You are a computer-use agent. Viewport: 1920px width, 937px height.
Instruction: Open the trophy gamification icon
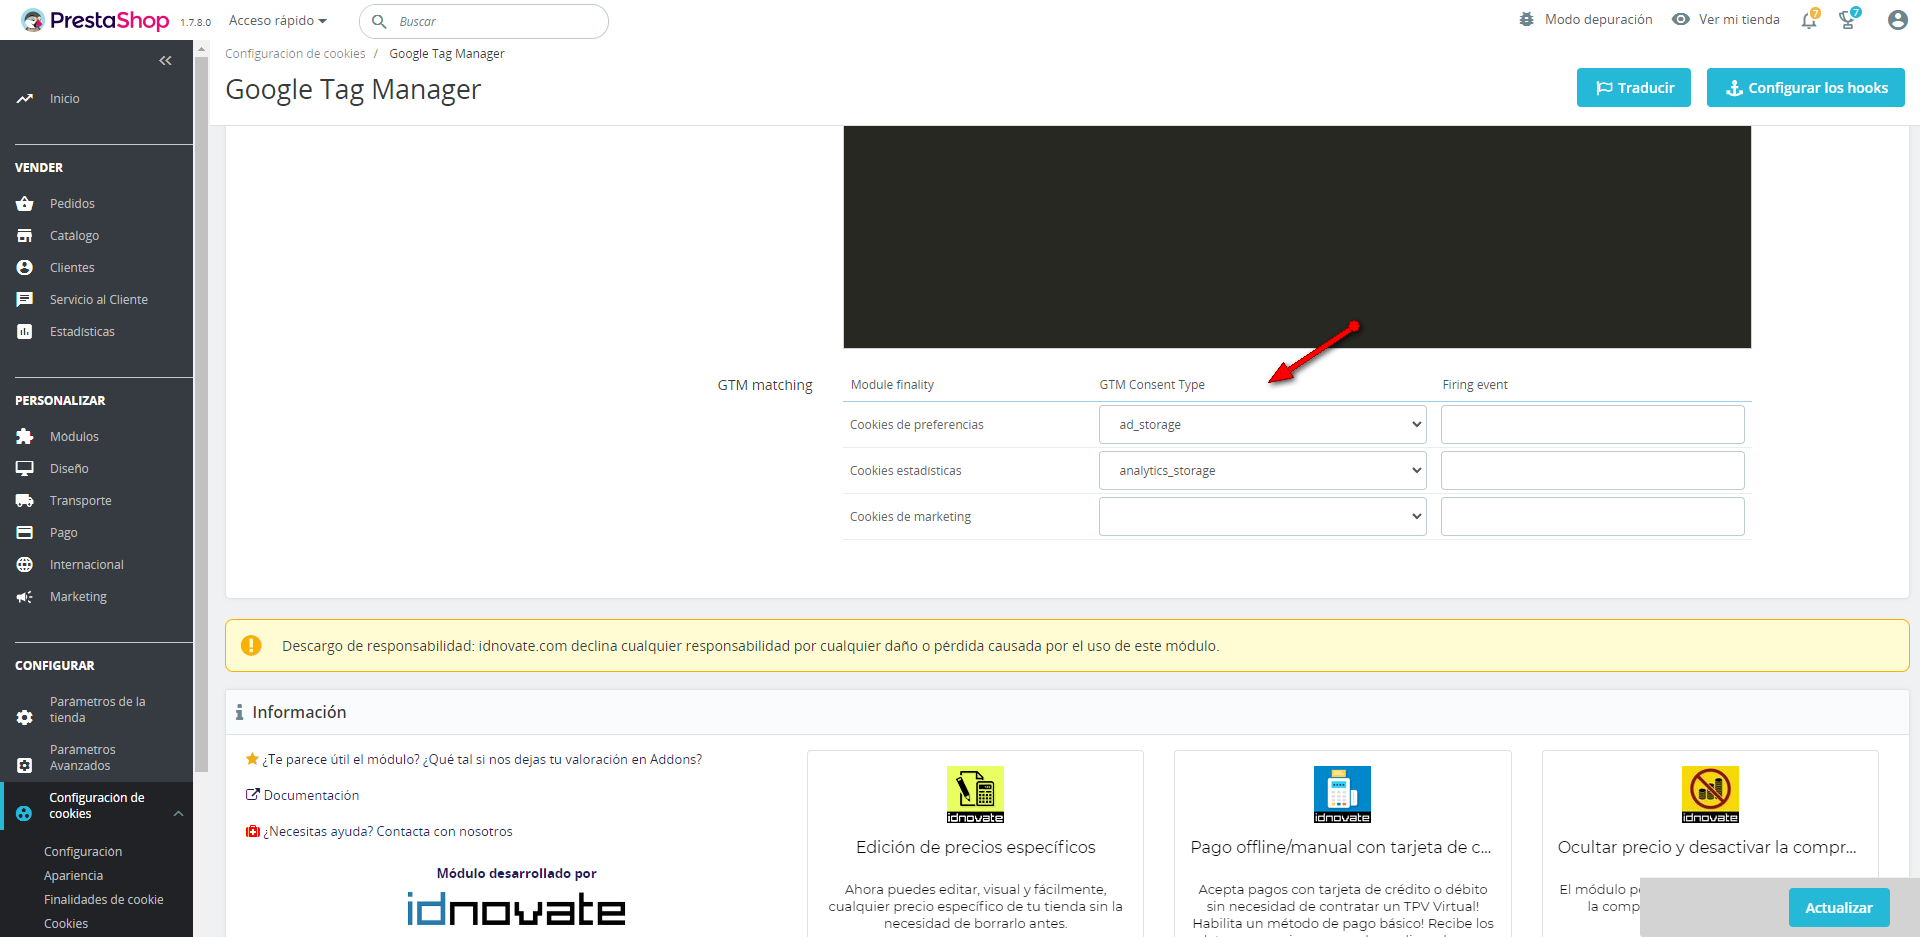click(1848, 20)
